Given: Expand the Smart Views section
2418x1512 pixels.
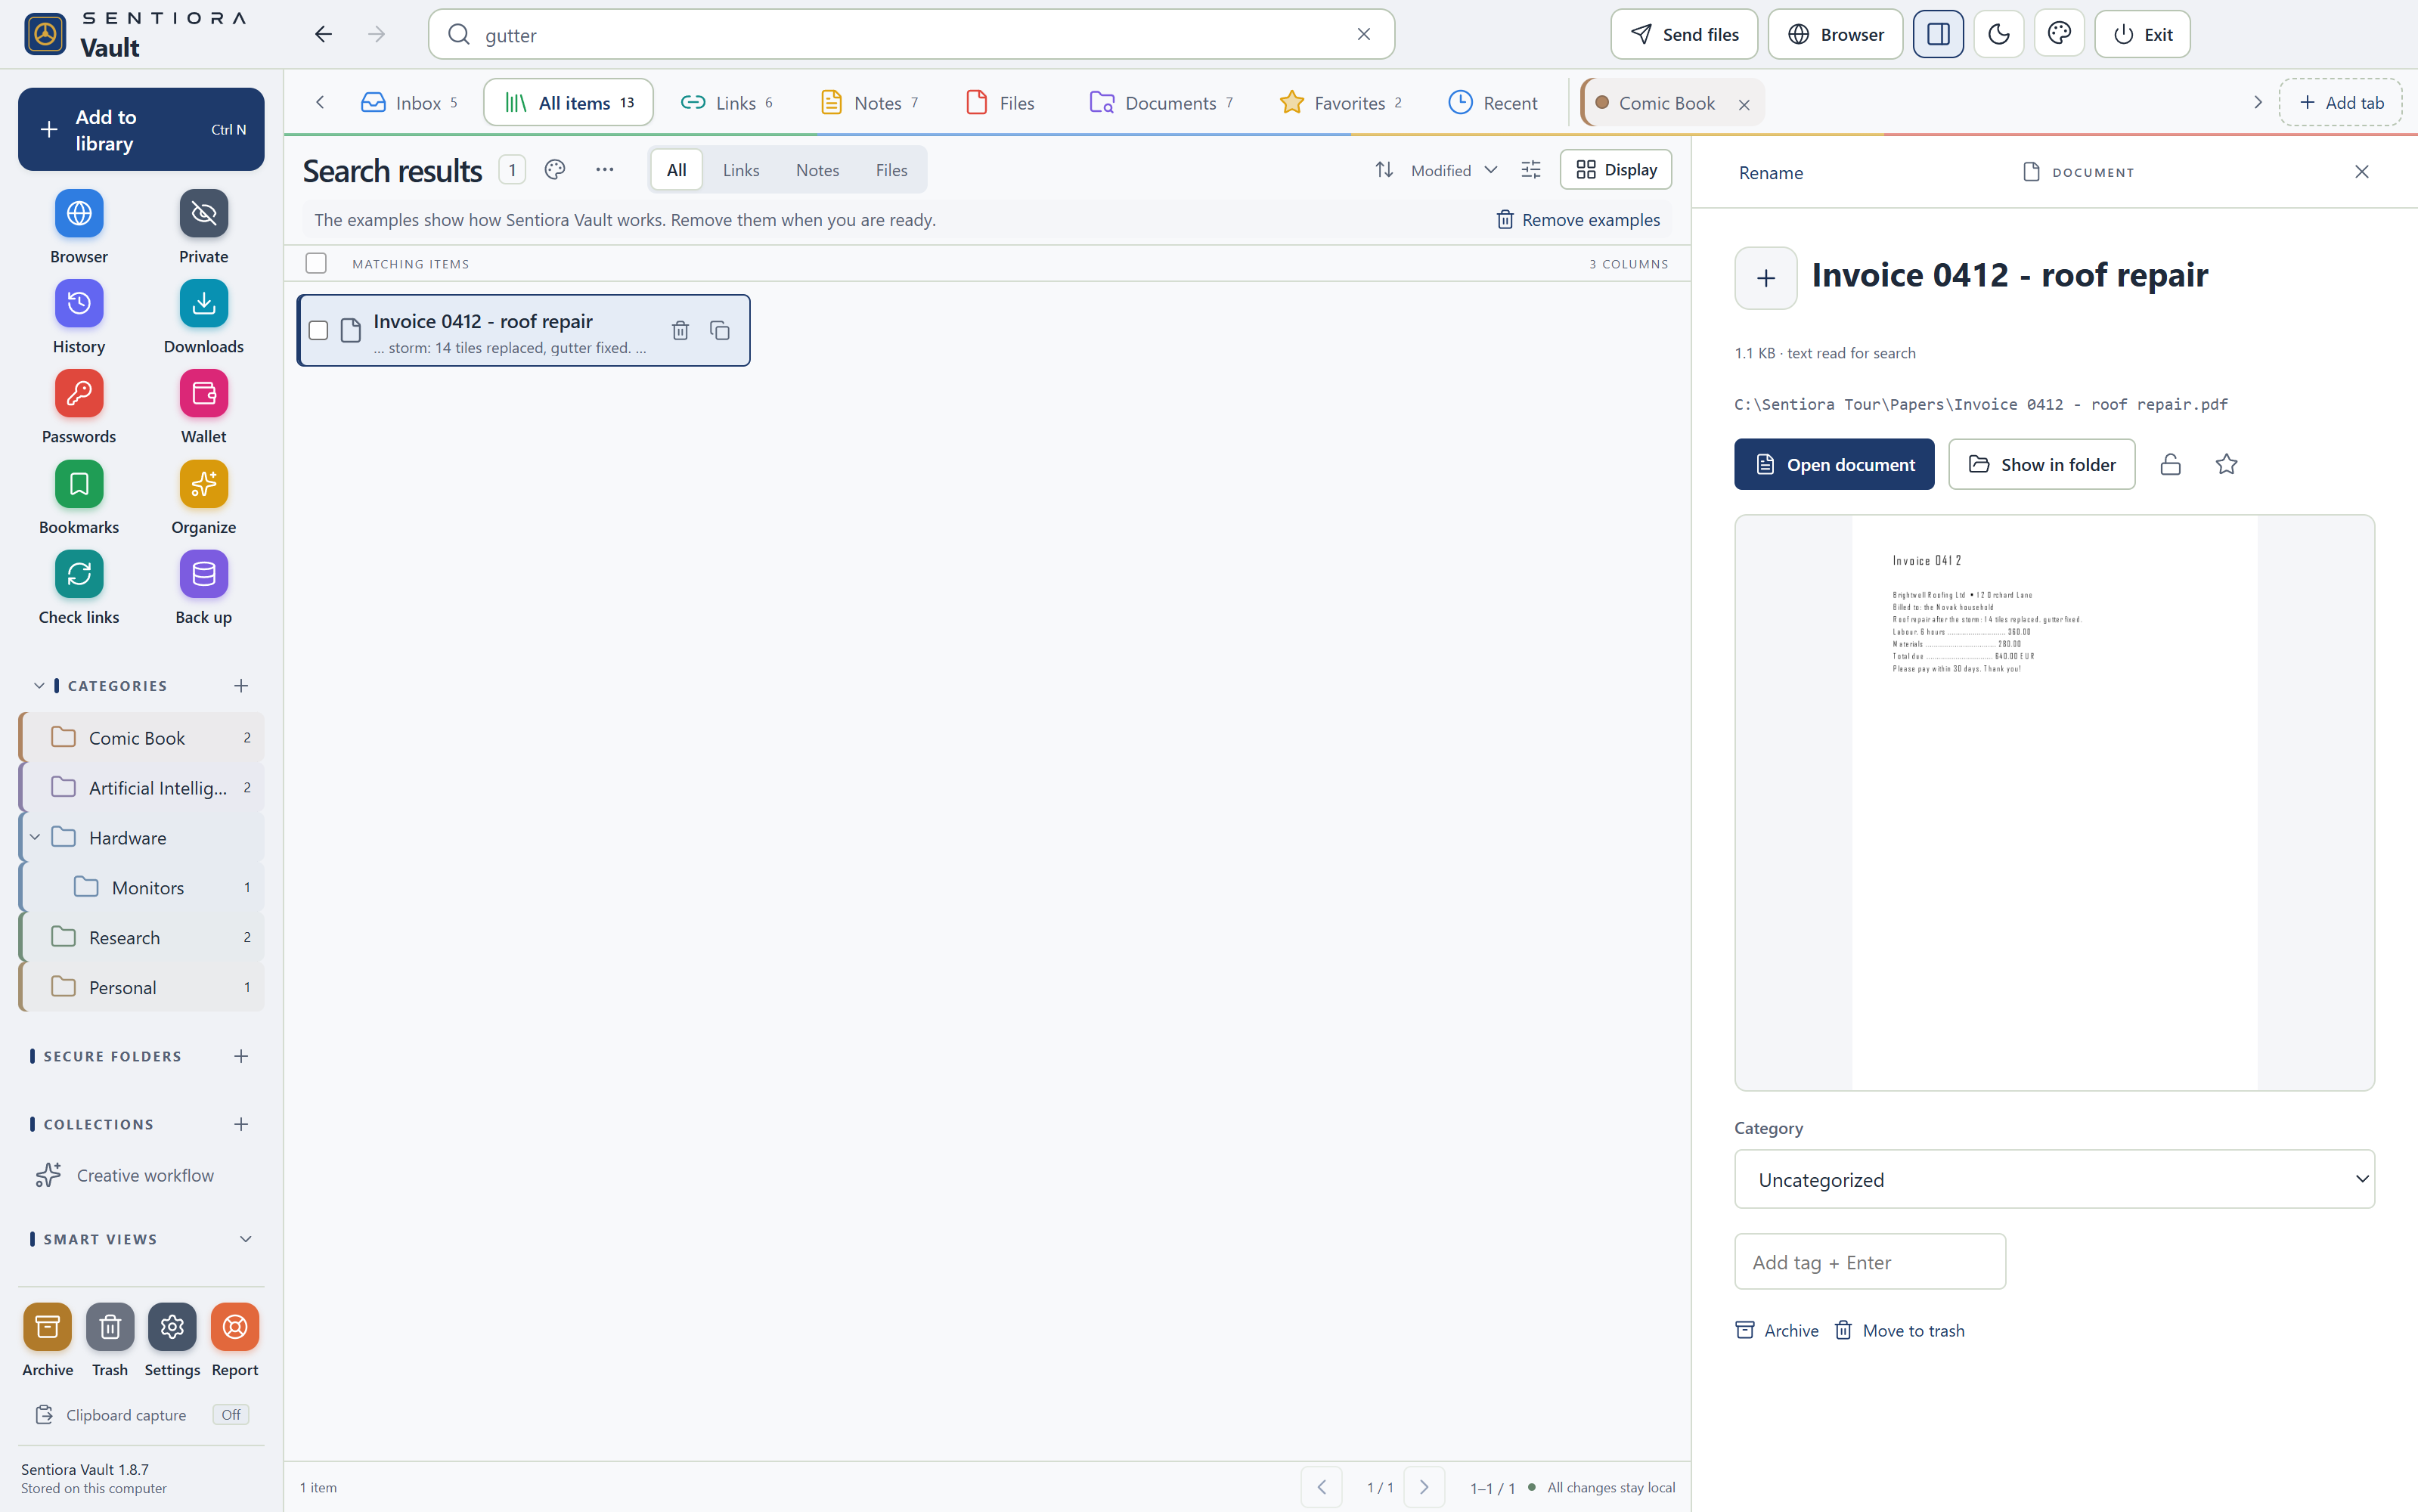Looking at the screenshot, I should [x=246, y=1239].
